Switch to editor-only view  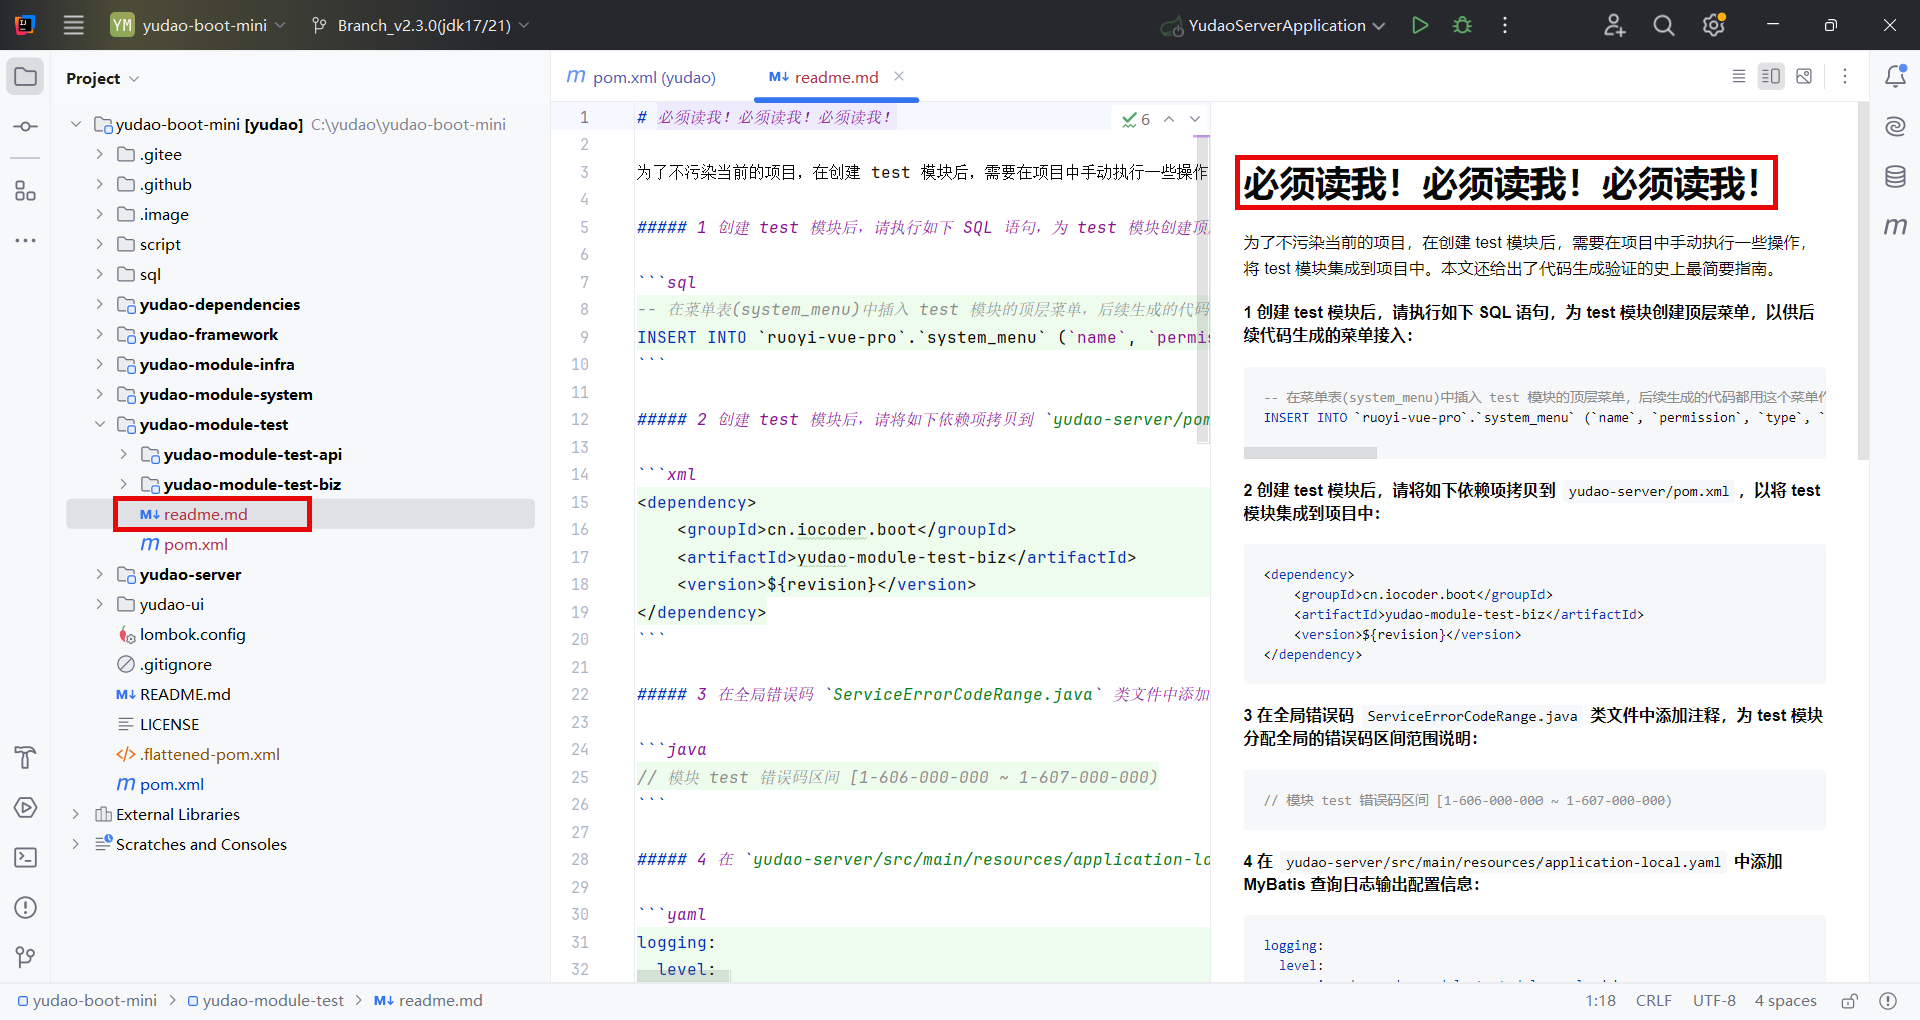[1739, 76]
